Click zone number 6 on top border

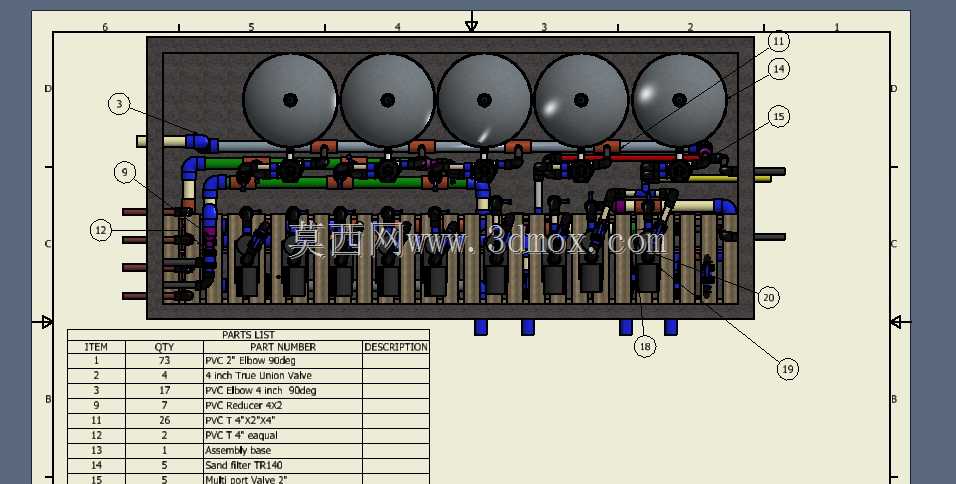pos(105,27)
